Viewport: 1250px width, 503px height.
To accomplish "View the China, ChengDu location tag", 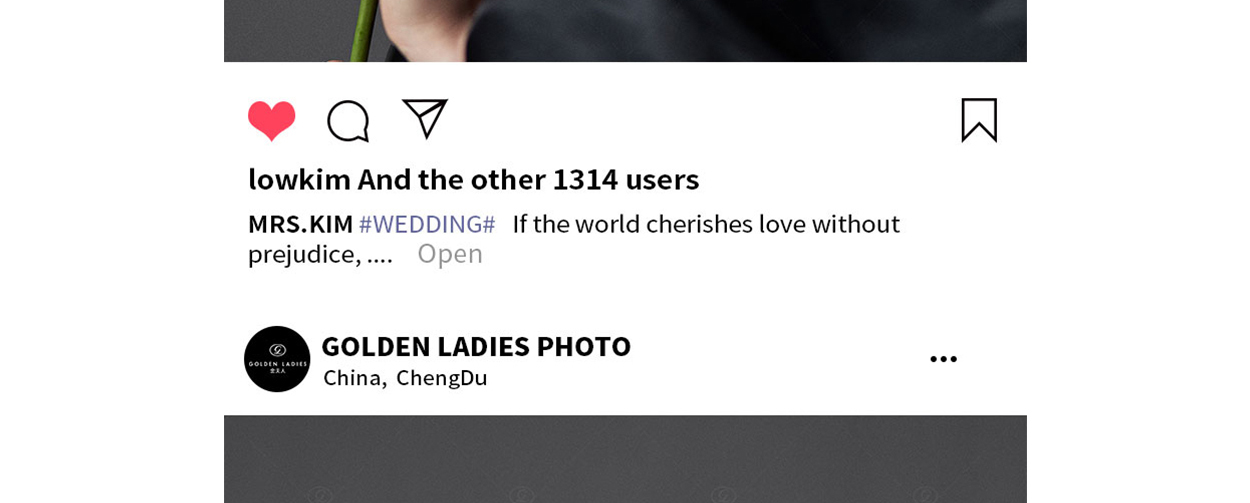I will pyautogui.click(x=405, y=378).
